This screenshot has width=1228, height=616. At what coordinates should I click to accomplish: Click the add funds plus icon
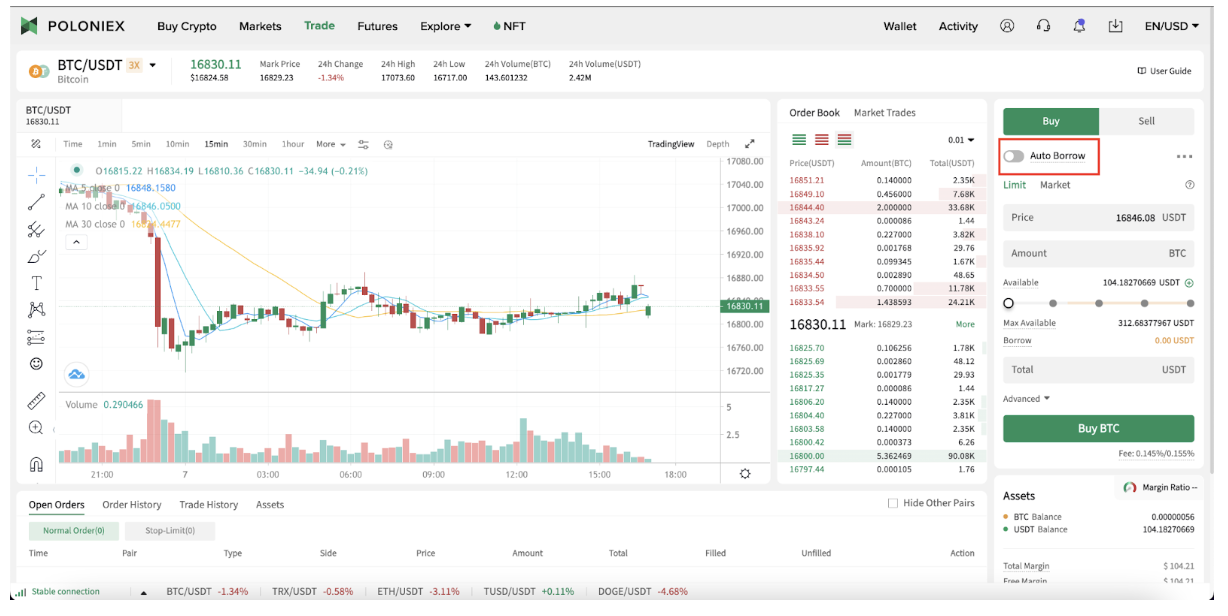click(x=1189, y=283)
